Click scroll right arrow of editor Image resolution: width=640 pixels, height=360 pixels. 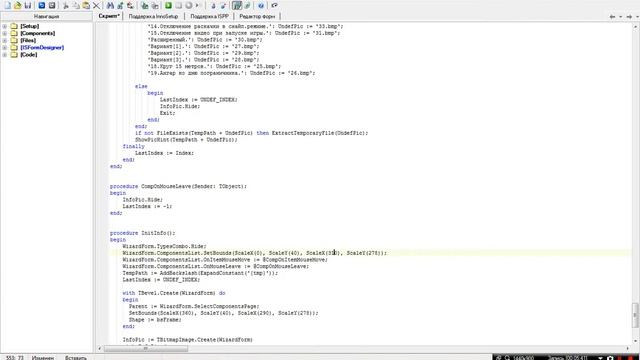[628, 349]
